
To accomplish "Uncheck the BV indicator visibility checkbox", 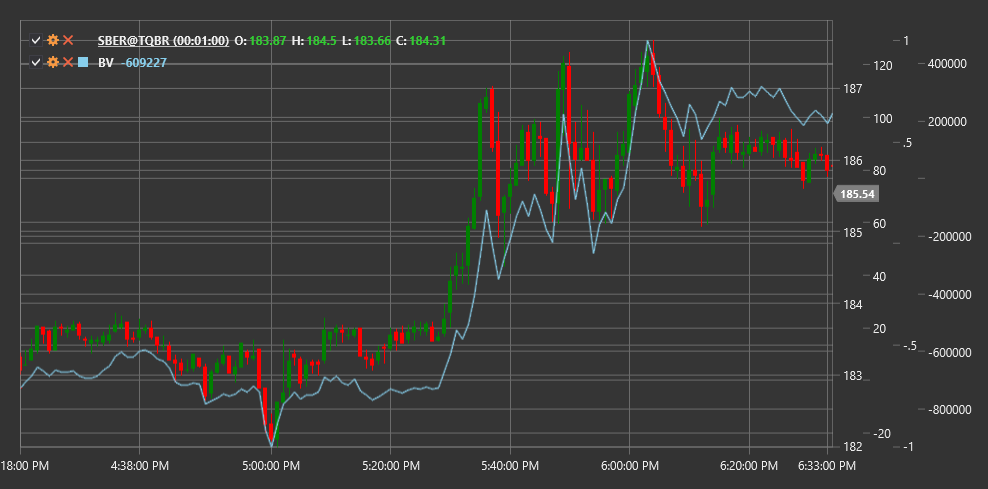I will [x=36, y=62].
